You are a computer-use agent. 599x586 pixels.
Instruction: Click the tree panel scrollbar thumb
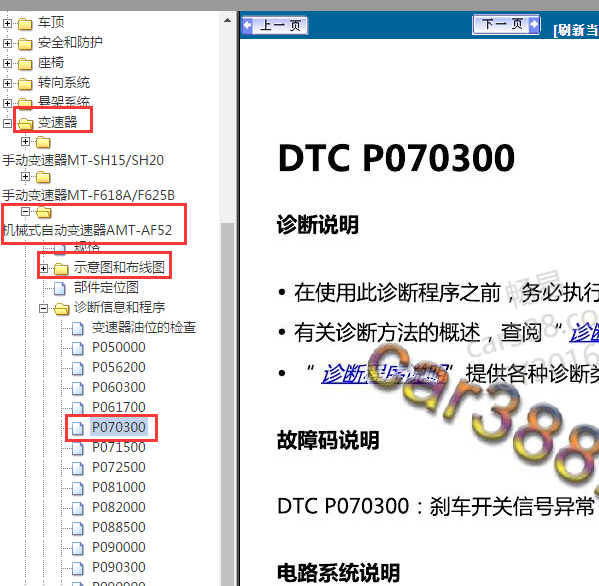228,404
